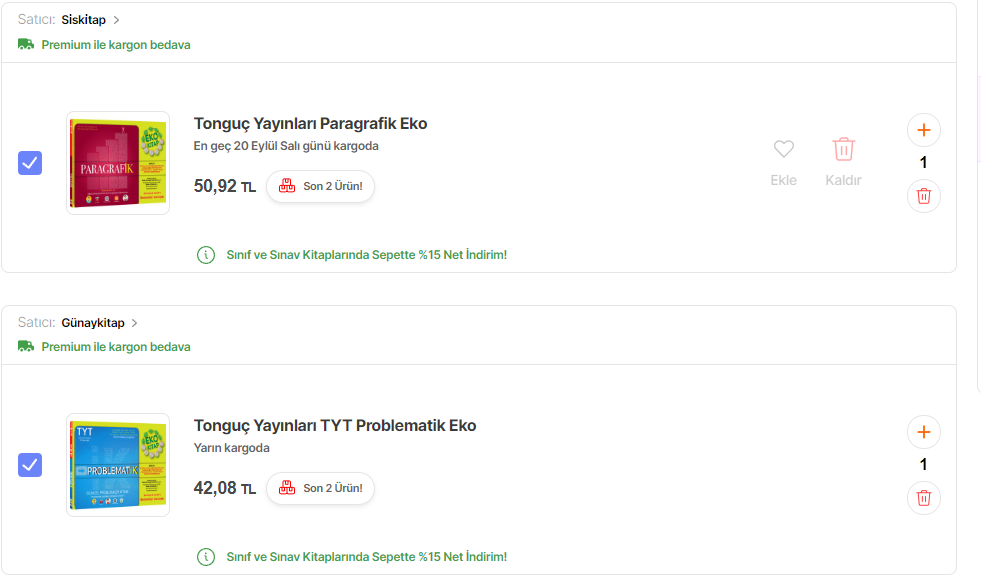Viewport: 981px width, 588px height.
Task: Open Tonguç Yayınları Paragrafik Eko product title
Action: pyautogui.click(x=310, y=124)
